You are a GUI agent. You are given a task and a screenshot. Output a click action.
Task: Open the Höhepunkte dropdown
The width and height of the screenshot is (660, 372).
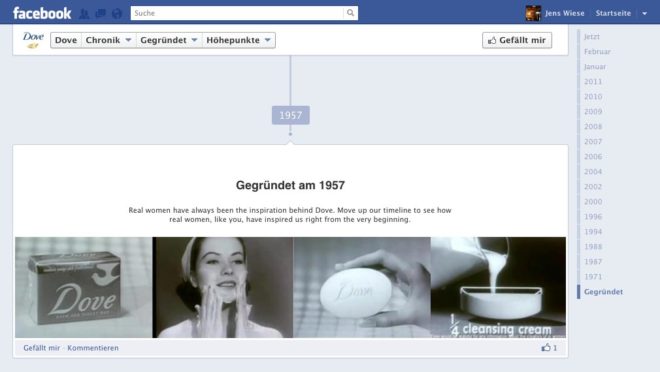click(x=239, y=40)
